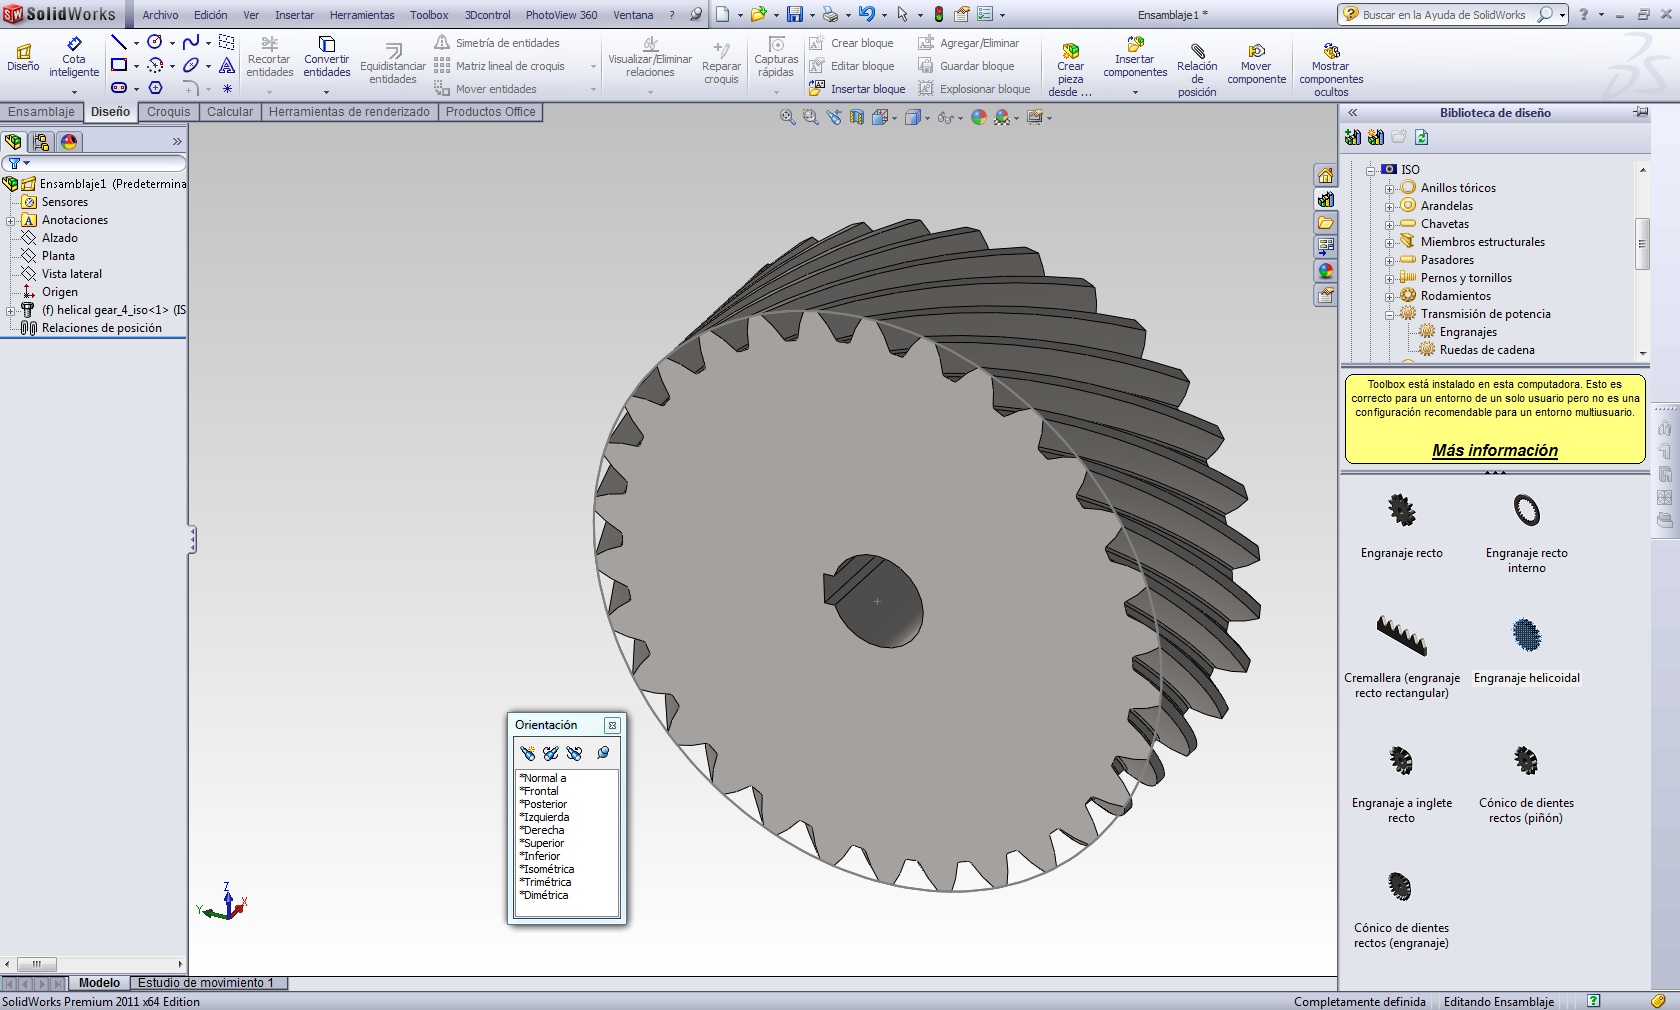
Task: Click the Equidistanciar entidades tool
Action: tap(393, 65)
